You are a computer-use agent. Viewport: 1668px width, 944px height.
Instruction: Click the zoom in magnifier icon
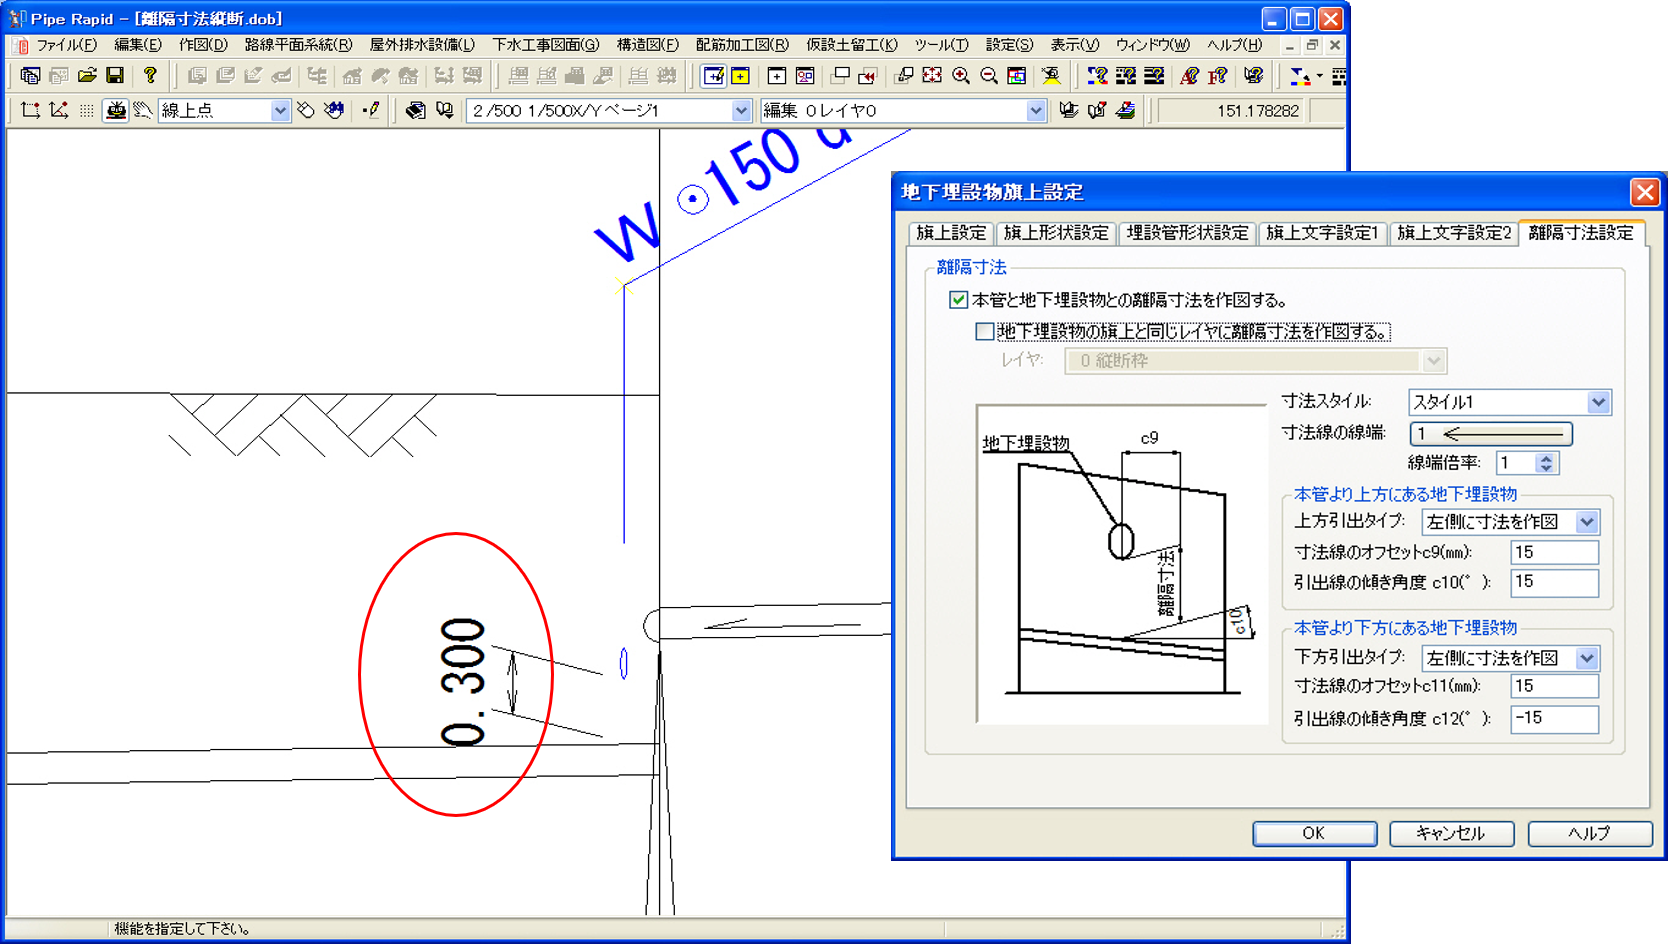click(x=961, y=76)
